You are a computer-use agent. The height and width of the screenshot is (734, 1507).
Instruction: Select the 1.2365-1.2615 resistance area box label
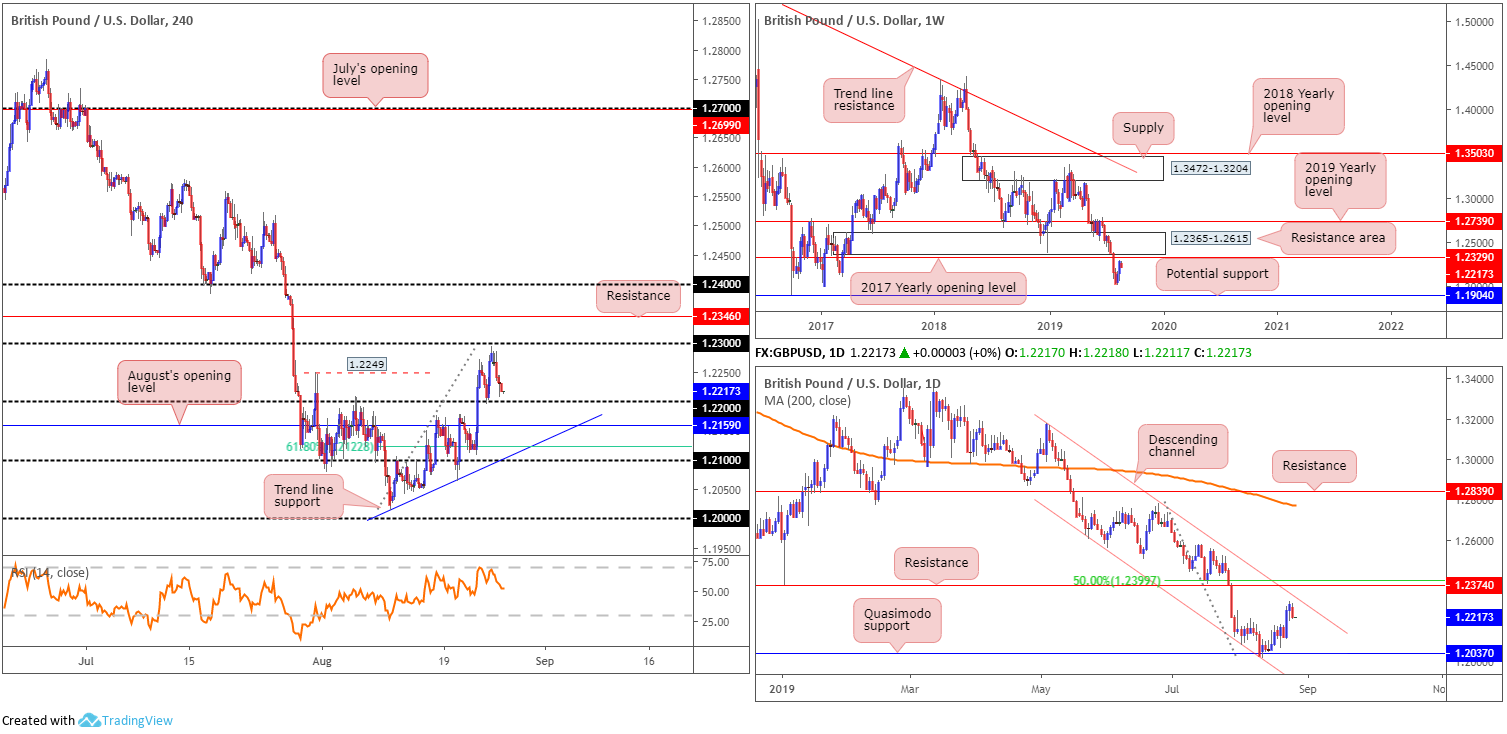(x=1212, y=237)
